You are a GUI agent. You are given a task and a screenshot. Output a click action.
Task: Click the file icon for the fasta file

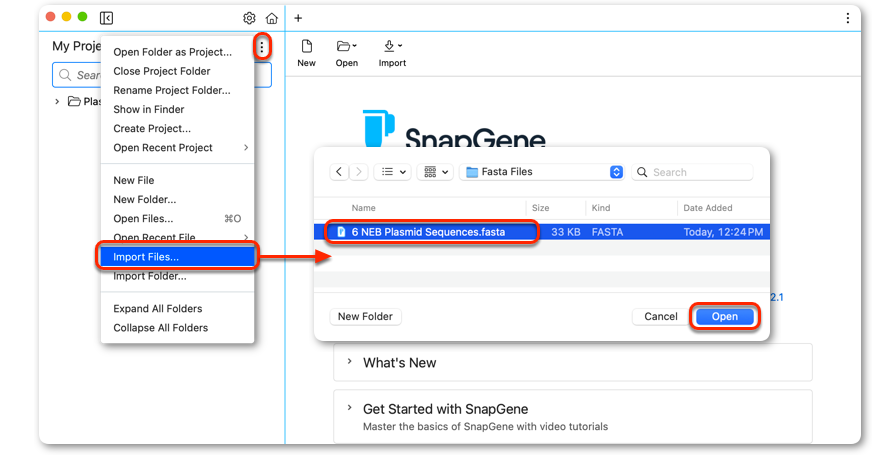(341, 232)
